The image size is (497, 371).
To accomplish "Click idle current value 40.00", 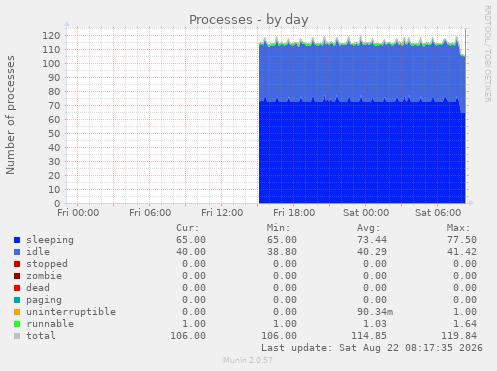I will coord(191,252).
